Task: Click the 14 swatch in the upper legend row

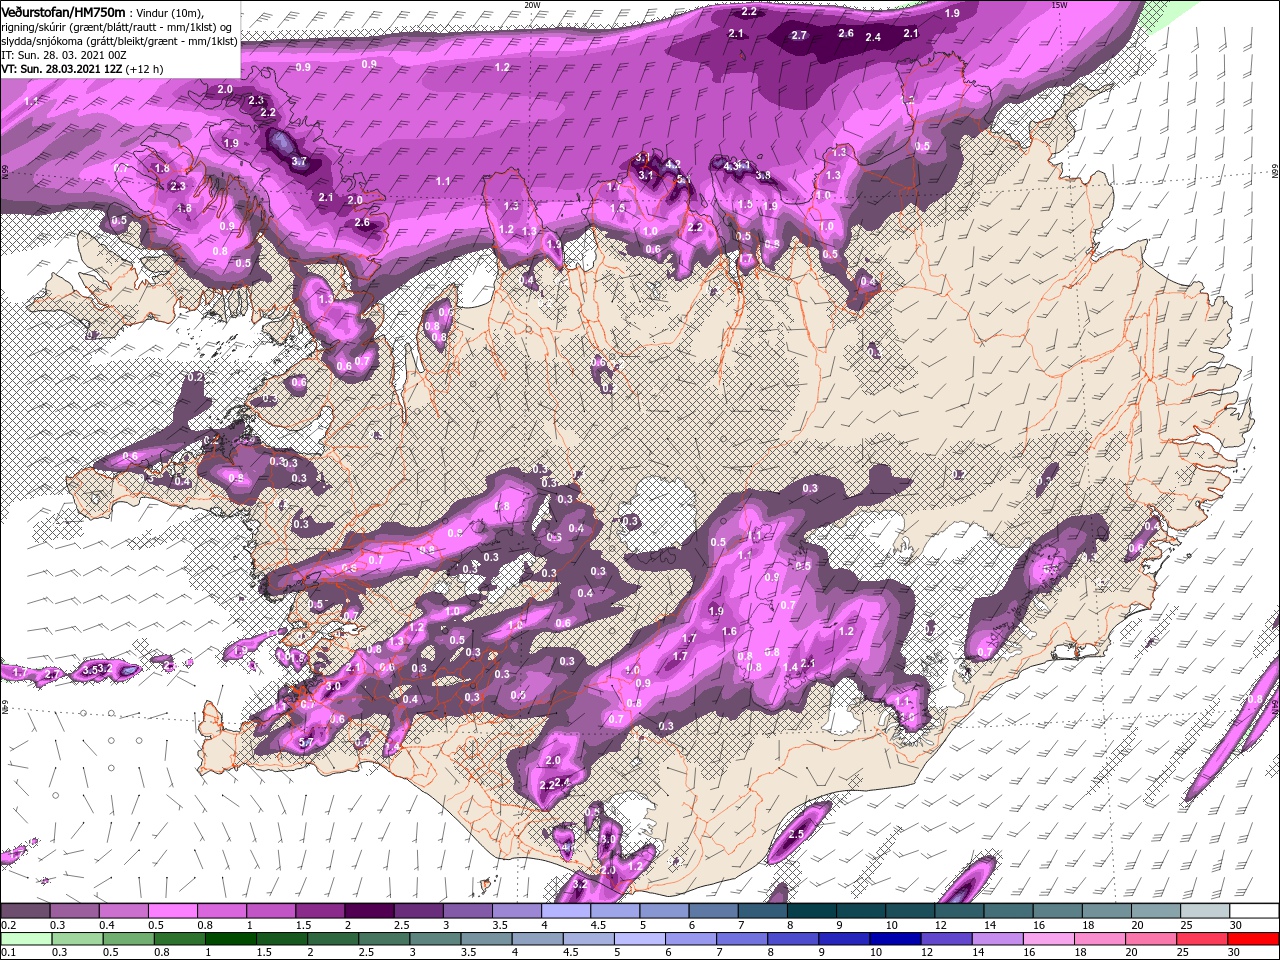Action: (x=1009, y=911)
